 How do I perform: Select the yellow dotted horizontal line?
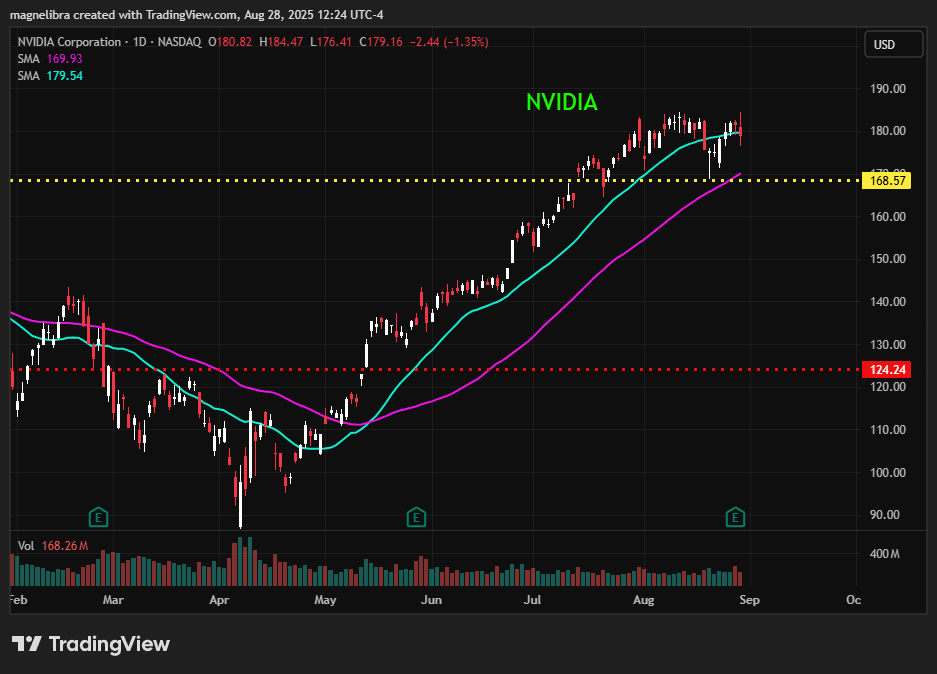(x=436, y=180)
